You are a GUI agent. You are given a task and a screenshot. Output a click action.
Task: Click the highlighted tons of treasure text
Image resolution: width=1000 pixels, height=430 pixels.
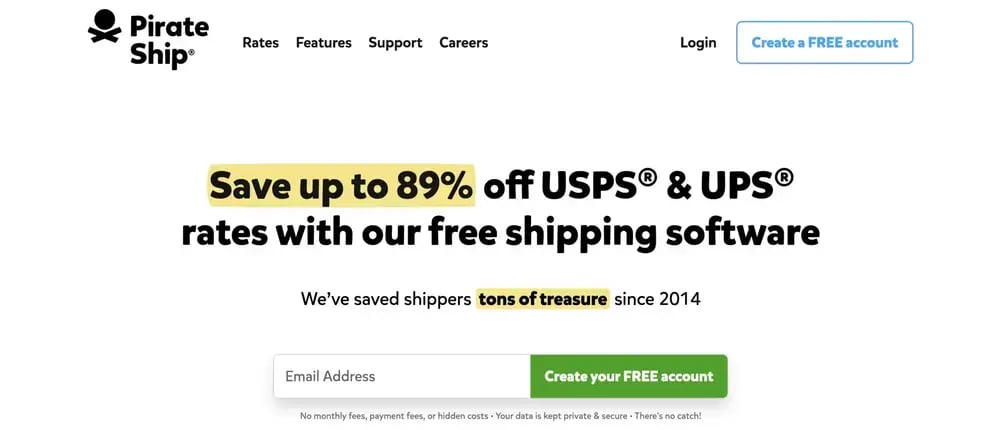pos(542,299)
